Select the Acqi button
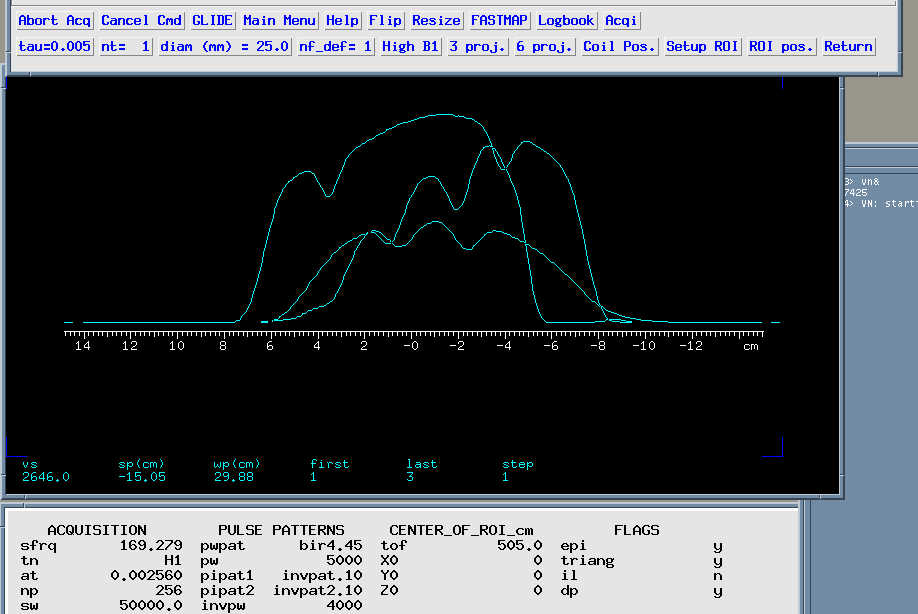This screenshot has width=918, height=614. click(621, 20)
